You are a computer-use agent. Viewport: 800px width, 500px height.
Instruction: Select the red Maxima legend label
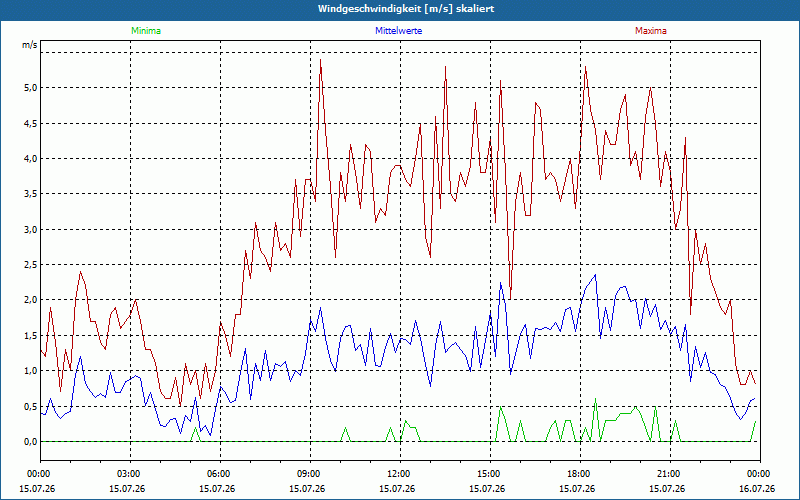pos(651,31)
